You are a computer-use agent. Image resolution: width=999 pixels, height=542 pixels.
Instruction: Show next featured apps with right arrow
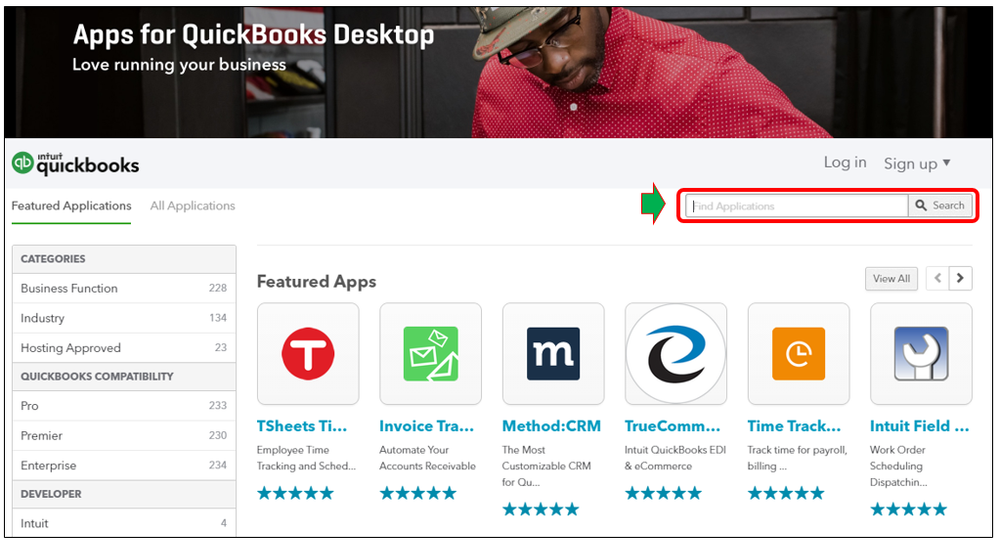click(960, 278)
